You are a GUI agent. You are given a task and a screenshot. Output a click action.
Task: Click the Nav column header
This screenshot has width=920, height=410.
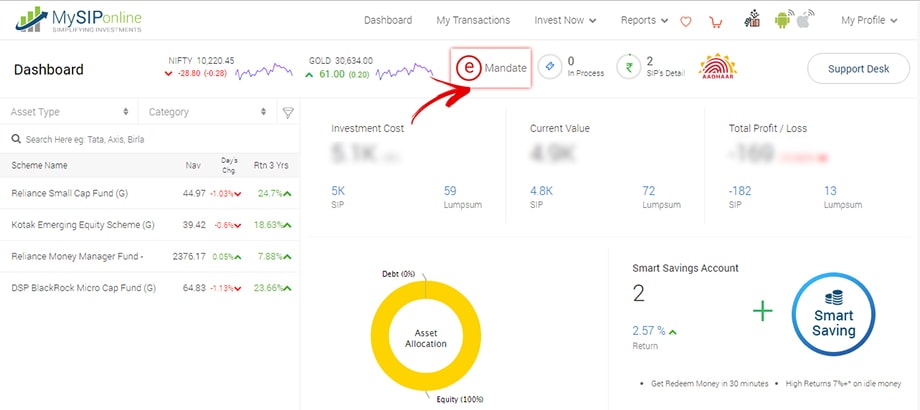[193, 165]
